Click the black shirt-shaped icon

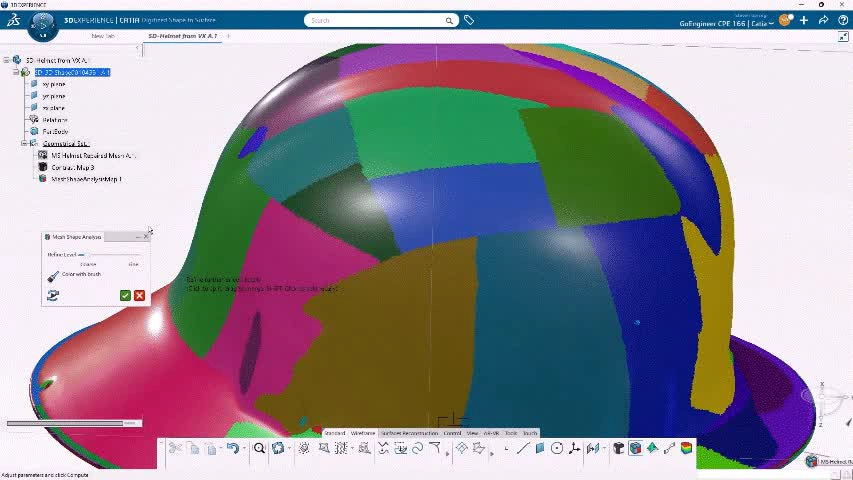(619, 448)
